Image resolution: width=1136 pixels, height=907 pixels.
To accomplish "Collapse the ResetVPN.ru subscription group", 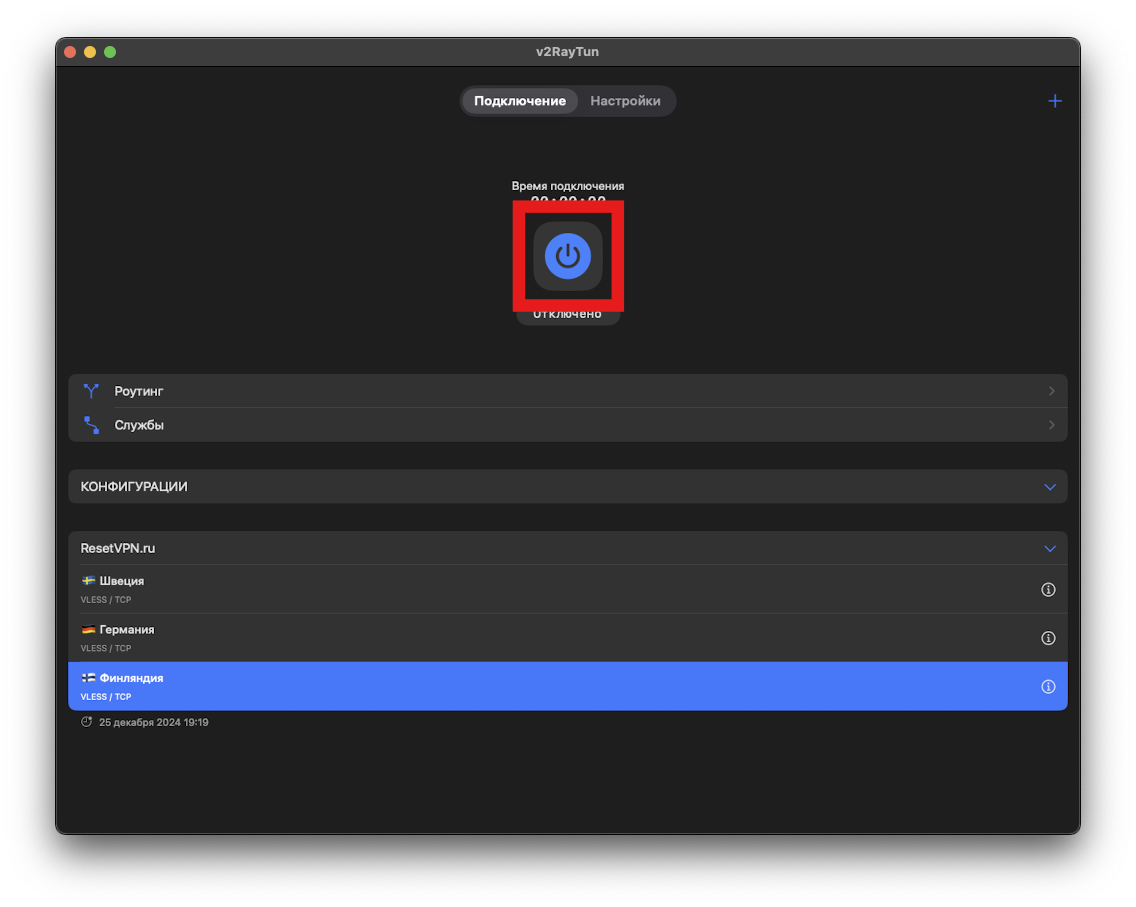I will click(x=1050, y=548).
